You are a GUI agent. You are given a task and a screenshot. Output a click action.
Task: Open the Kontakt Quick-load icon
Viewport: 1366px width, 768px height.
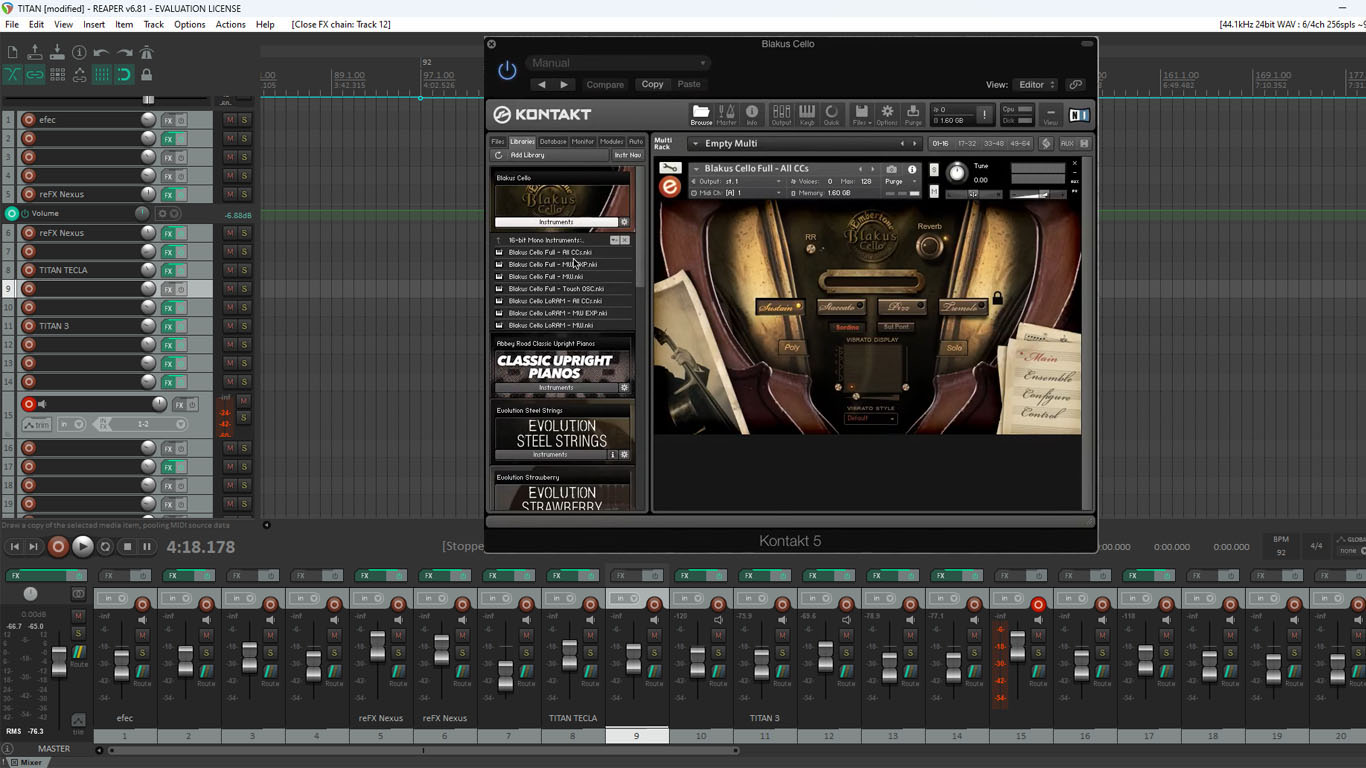(x=832, y=115)
